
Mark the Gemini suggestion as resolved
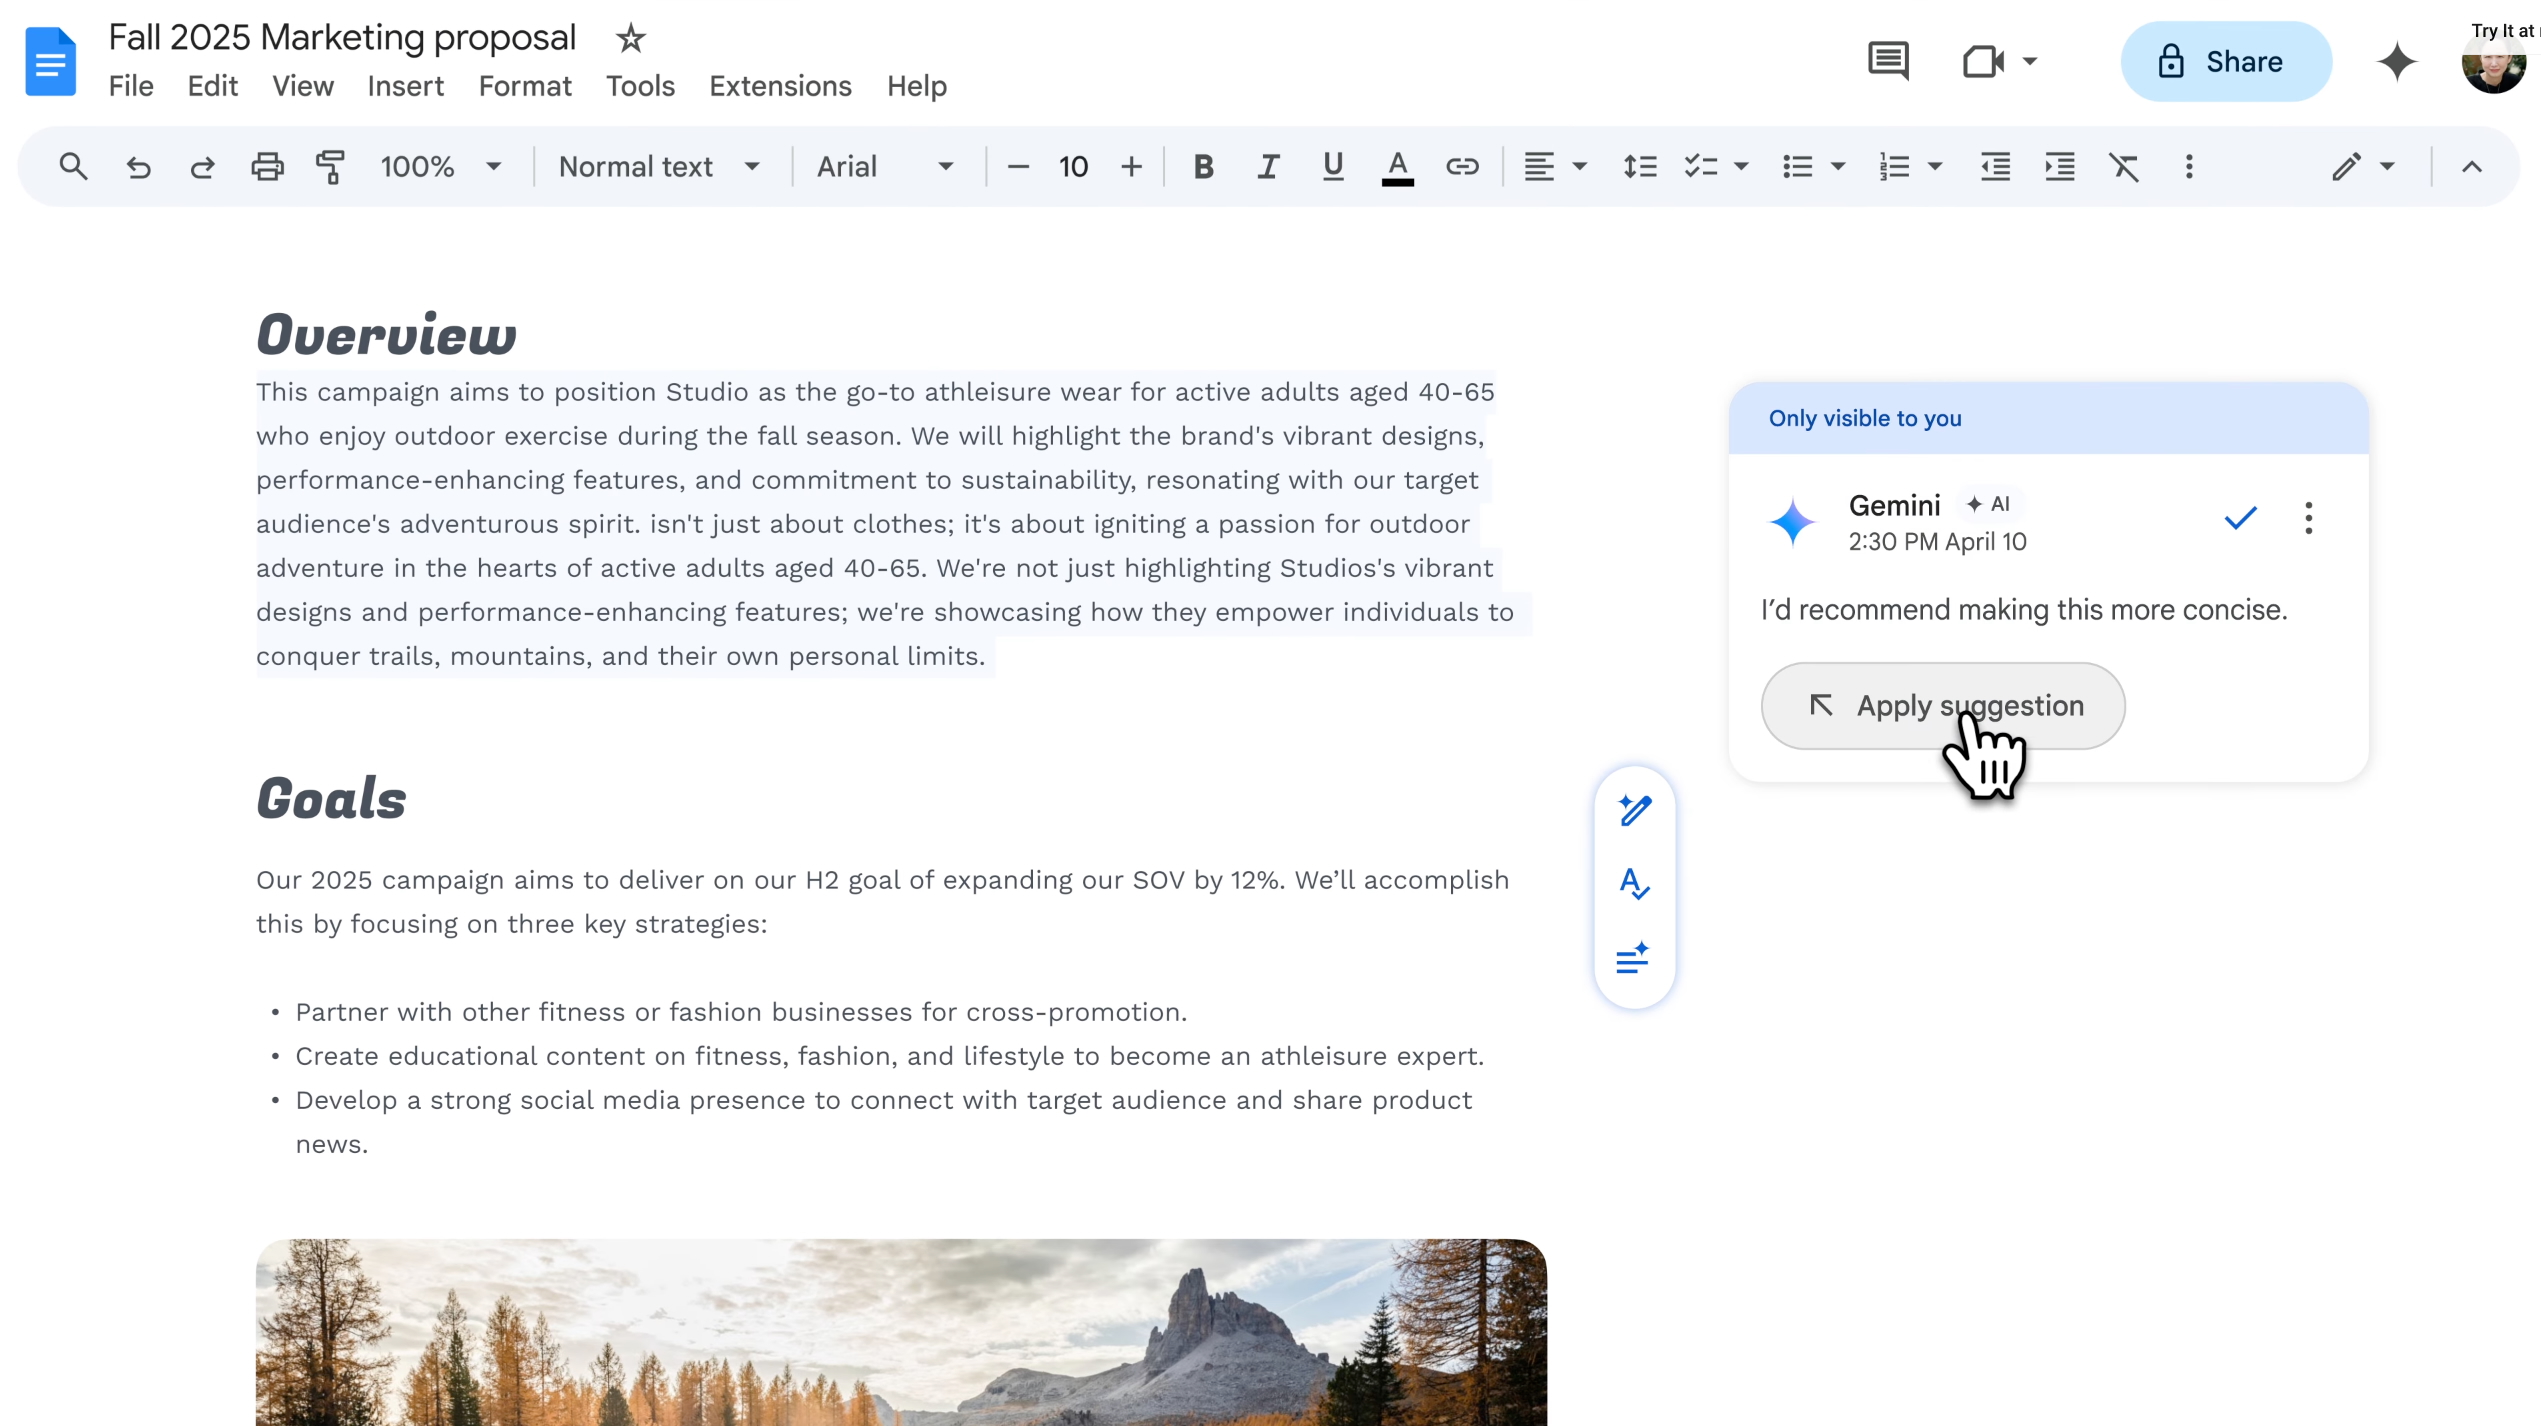click(2240, 518)
